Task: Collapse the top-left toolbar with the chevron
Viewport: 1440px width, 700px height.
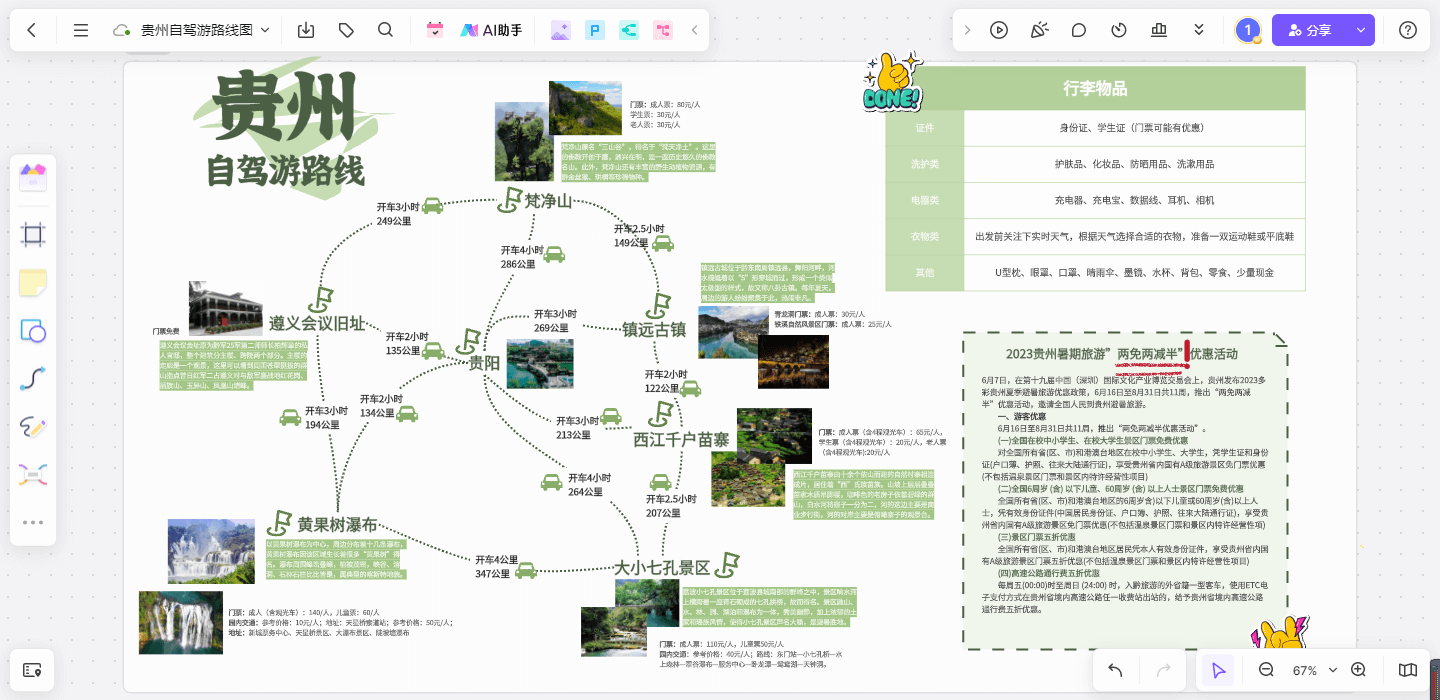Action: (695, 30)
